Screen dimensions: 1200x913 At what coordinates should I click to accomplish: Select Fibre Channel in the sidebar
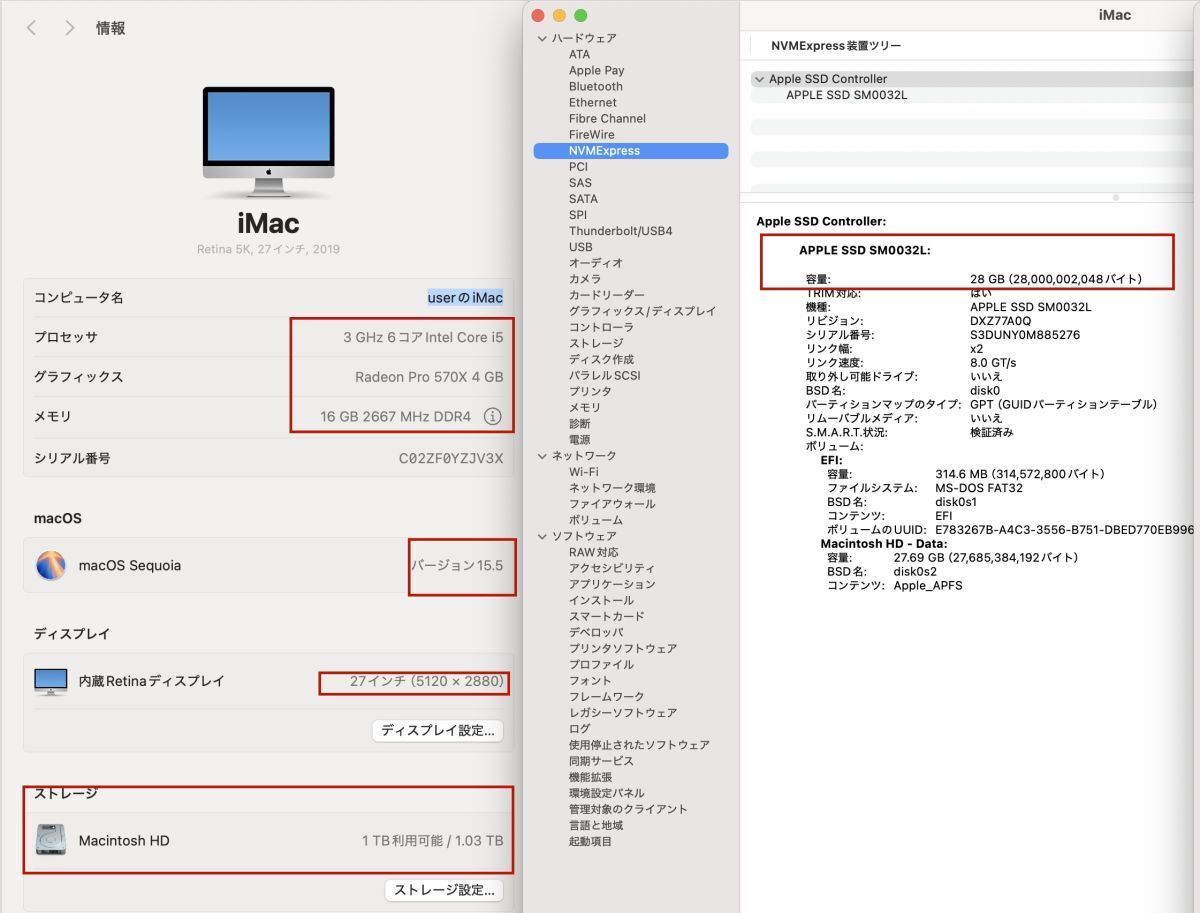tap(608, 118)
